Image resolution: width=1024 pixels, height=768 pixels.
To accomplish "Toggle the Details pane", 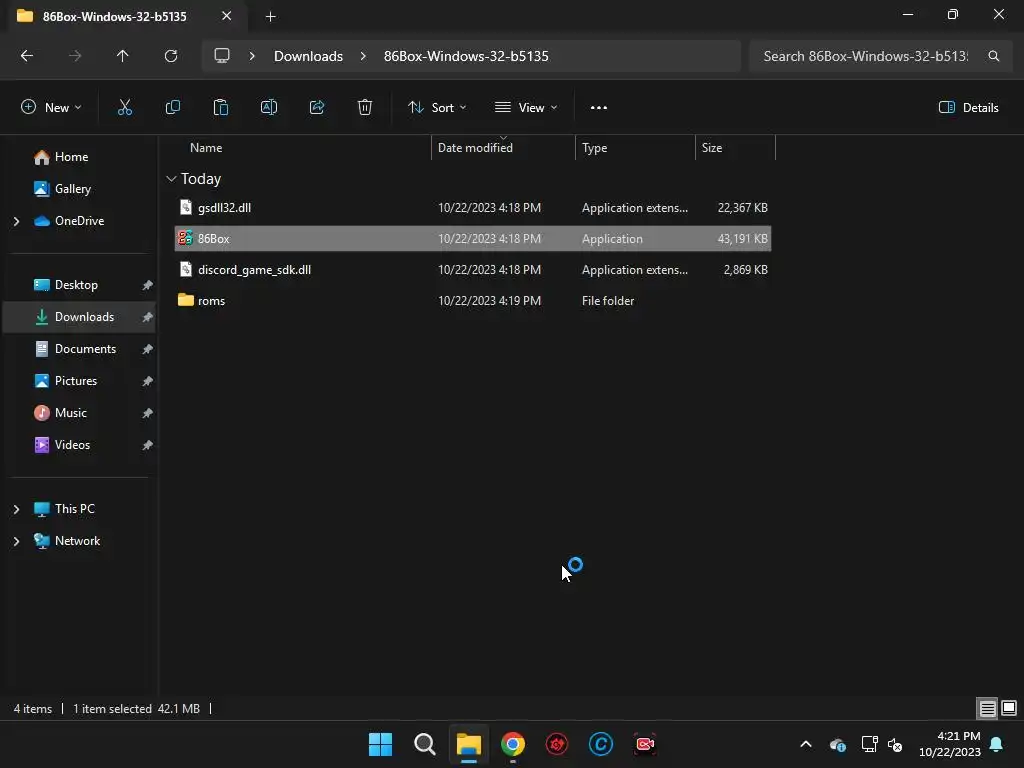I will point(968,108).
